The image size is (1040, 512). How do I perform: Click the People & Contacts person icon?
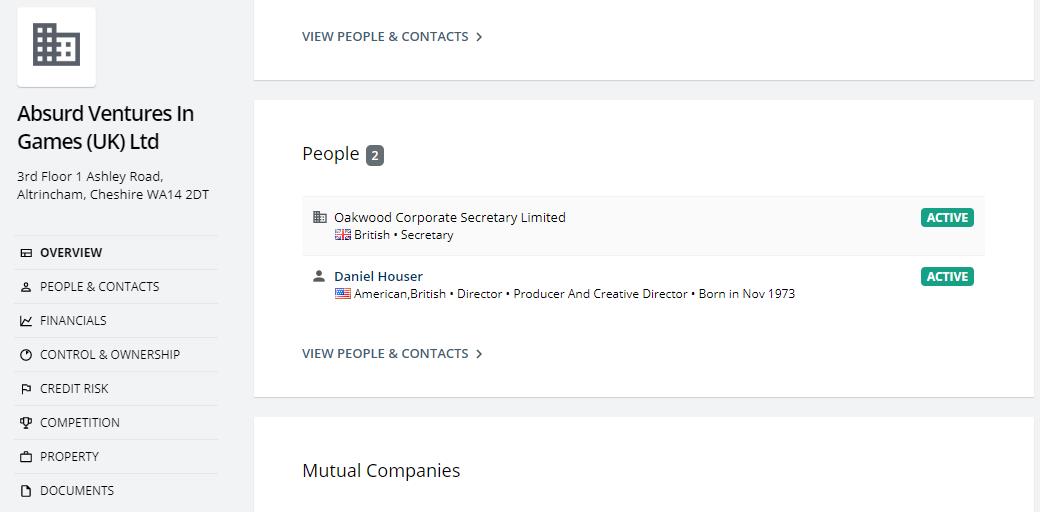[x=26, y=287]
